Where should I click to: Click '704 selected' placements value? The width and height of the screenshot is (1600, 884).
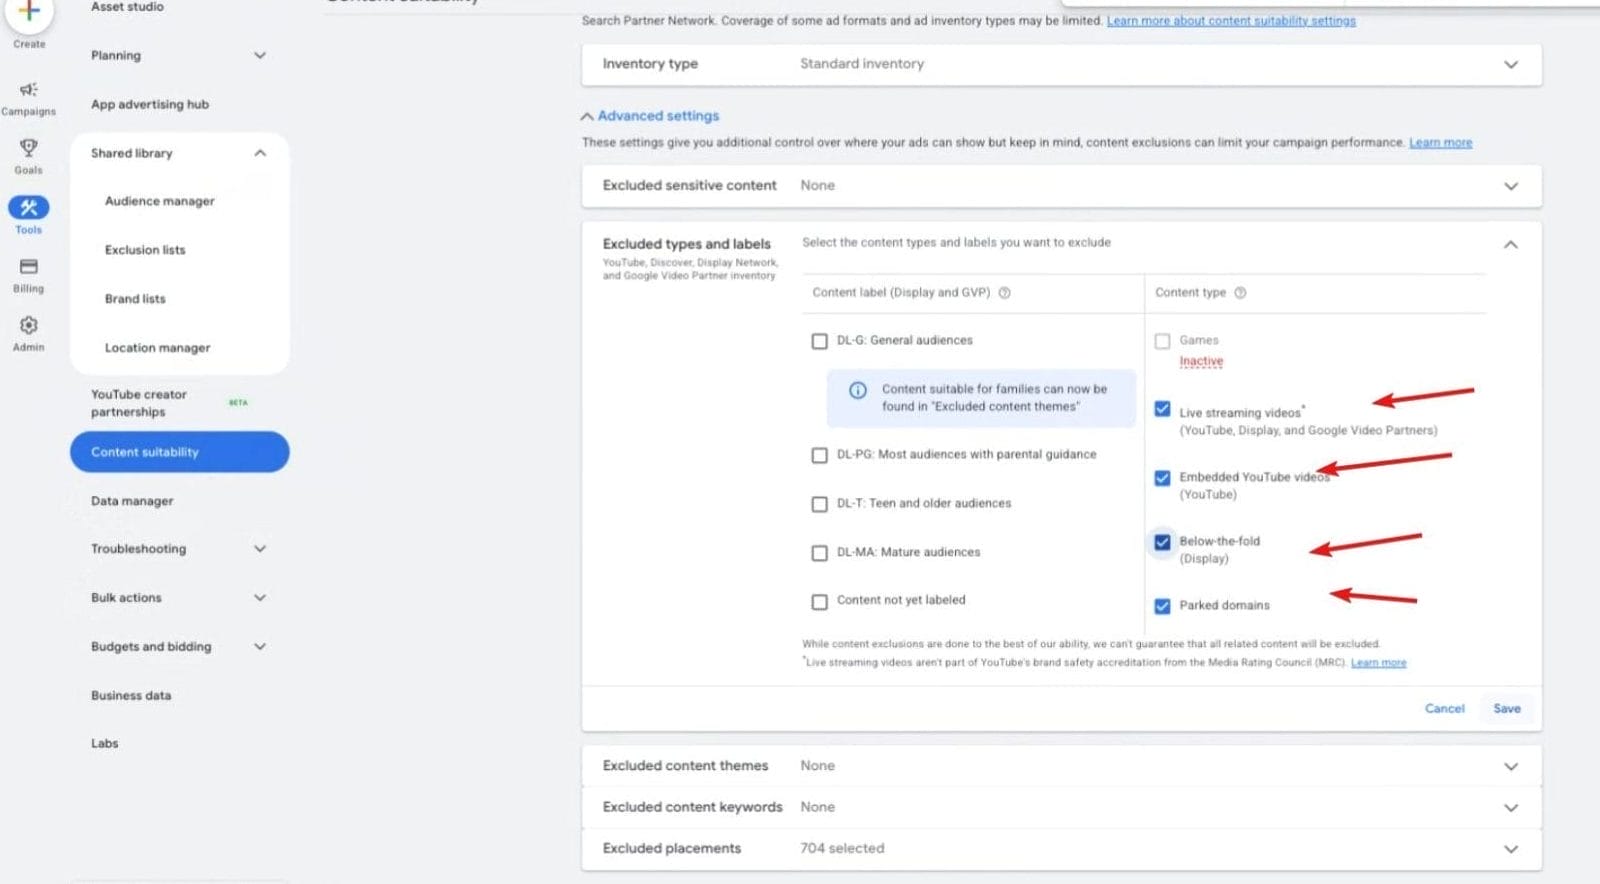[842, 849]
